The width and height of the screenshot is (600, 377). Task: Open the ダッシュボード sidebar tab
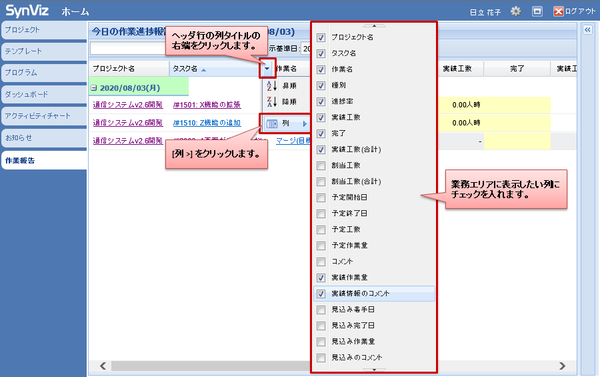point(44,94)
